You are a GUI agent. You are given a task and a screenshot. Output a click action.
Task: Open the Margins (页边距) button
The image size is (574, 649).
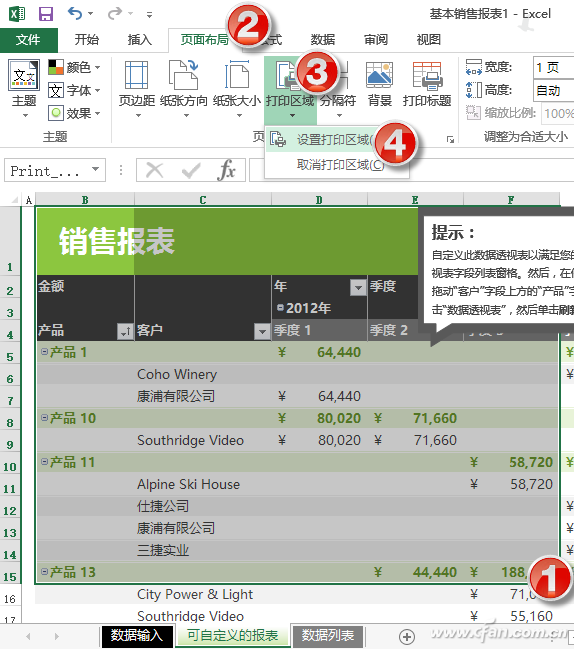[x=137, y=75]
